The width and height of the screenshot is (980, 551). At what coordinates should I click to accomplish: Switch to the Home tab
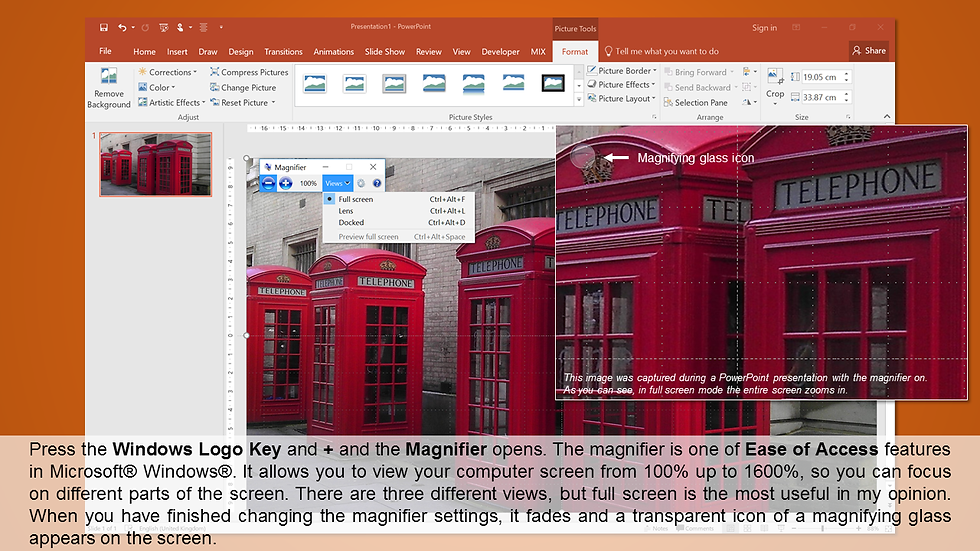pyautogui.click(x=144, y=52)
